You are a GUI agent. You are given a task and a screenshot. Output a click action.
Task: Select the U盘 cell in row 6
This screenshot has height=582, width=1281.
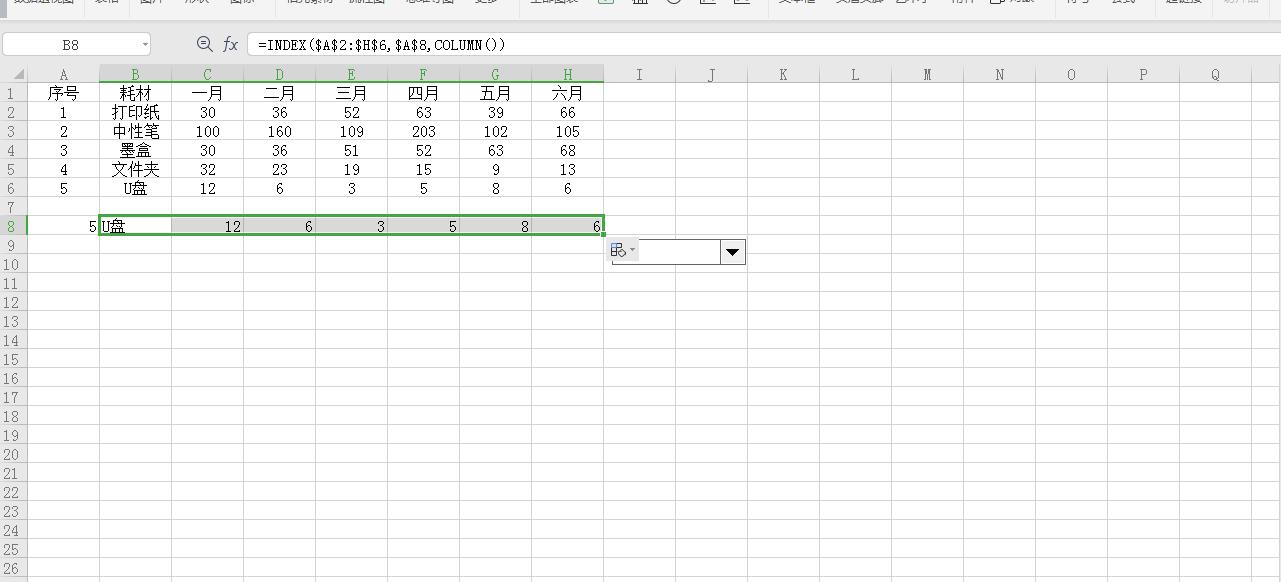tap(136, 188)
